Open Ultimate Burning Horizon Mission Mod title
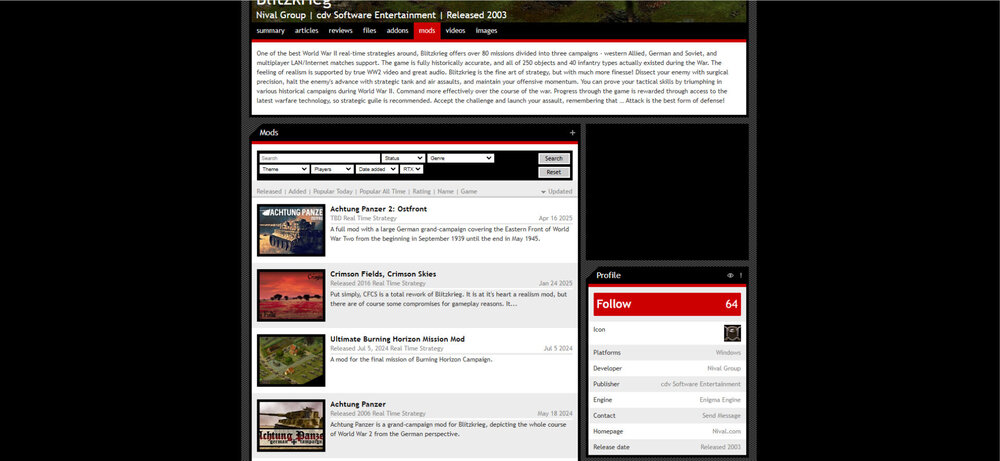The height and width of the screenshot is (461, 1000). coord(397,339)
